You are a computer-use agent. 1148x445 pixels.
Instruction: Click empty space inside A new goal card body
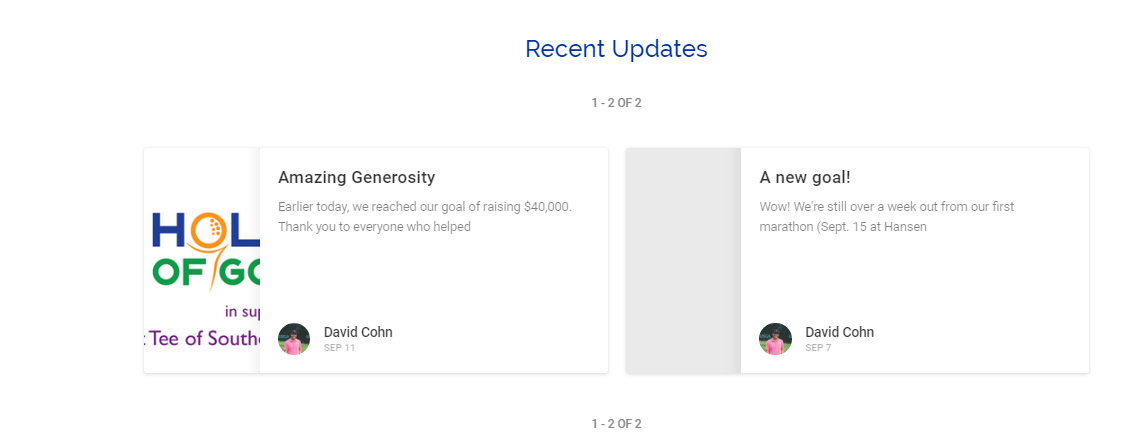(x=915, y=278)
